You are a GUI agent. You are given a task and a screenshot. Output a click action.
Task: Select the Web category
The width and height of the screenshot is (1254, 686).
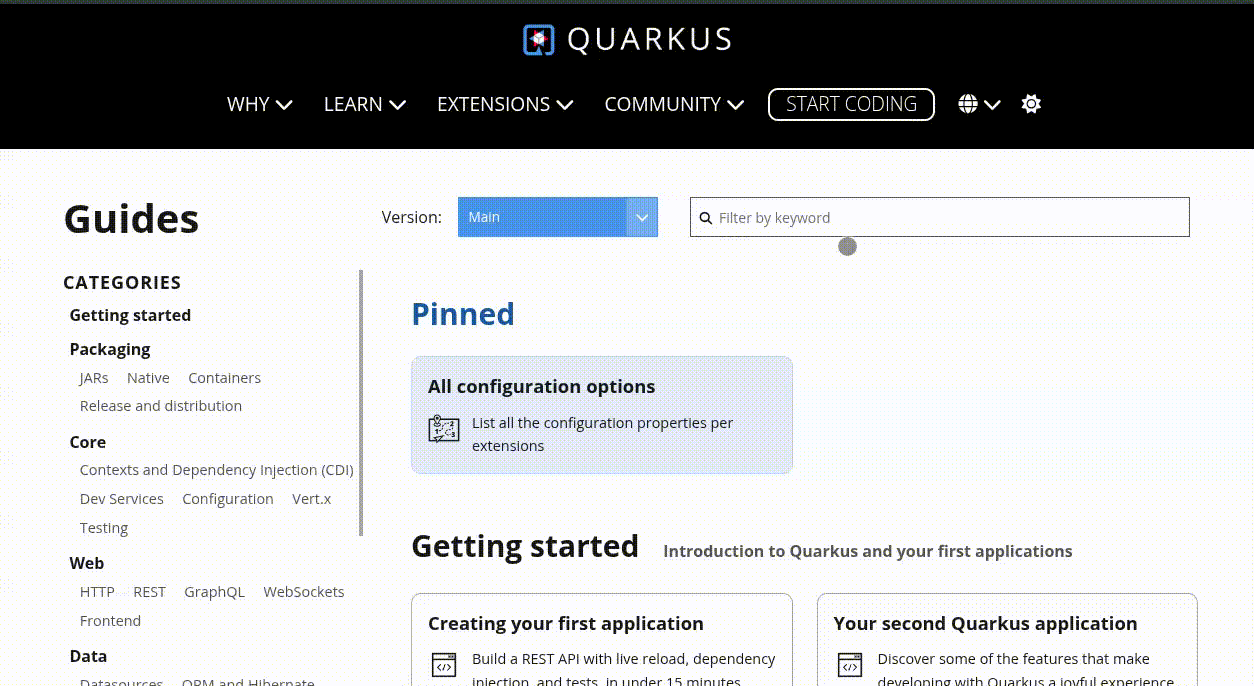pyautogui.click(x=87, y=563)
